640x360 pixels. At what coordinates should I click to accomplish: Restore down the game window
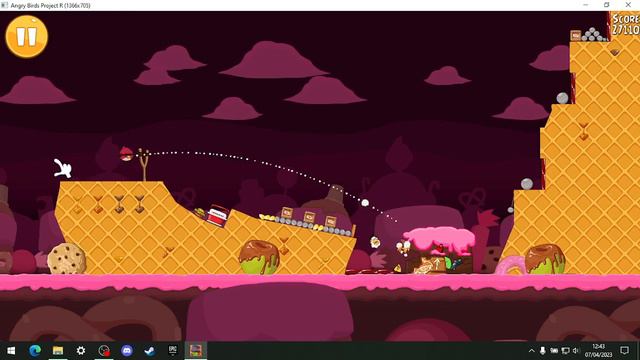pos(607,5)
